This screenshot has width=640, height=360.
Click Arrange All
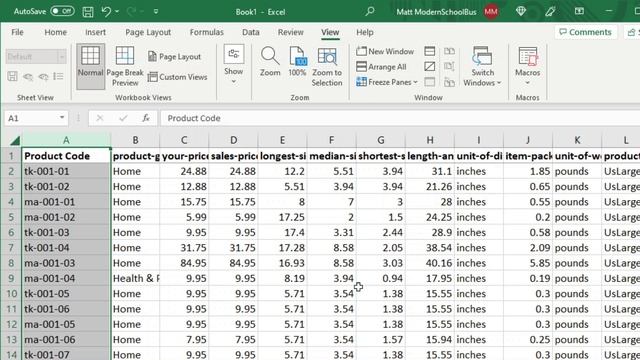[381, 67]
